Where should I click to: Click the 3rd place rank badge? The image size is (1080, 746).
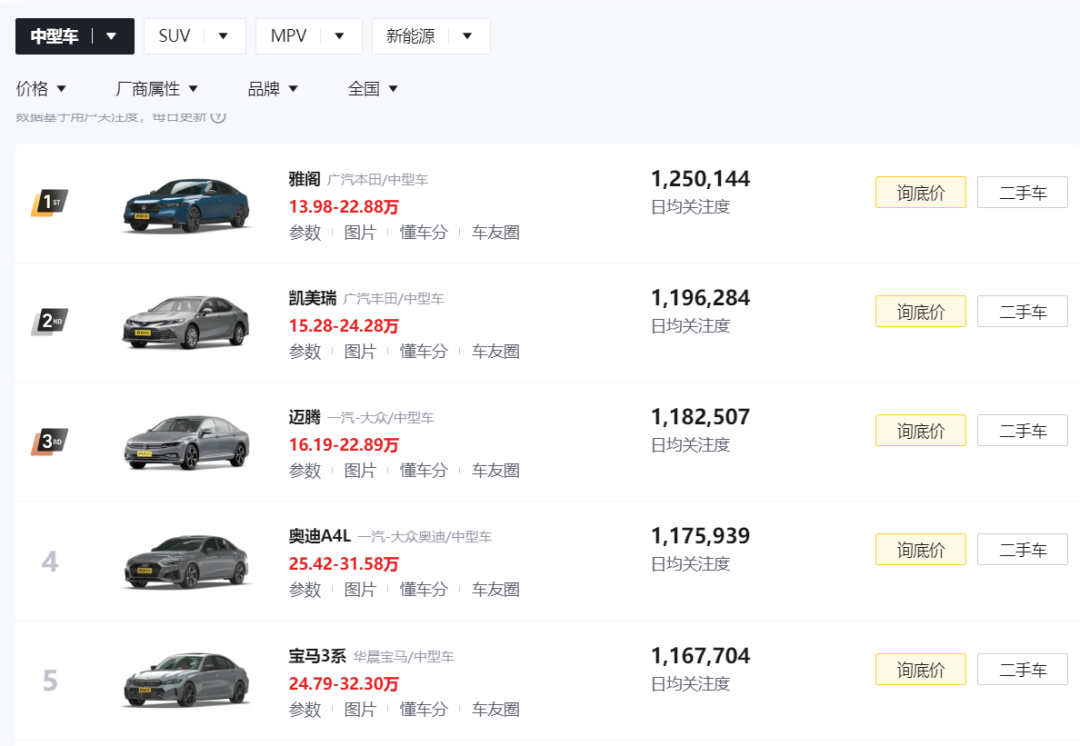click(50, 442)
